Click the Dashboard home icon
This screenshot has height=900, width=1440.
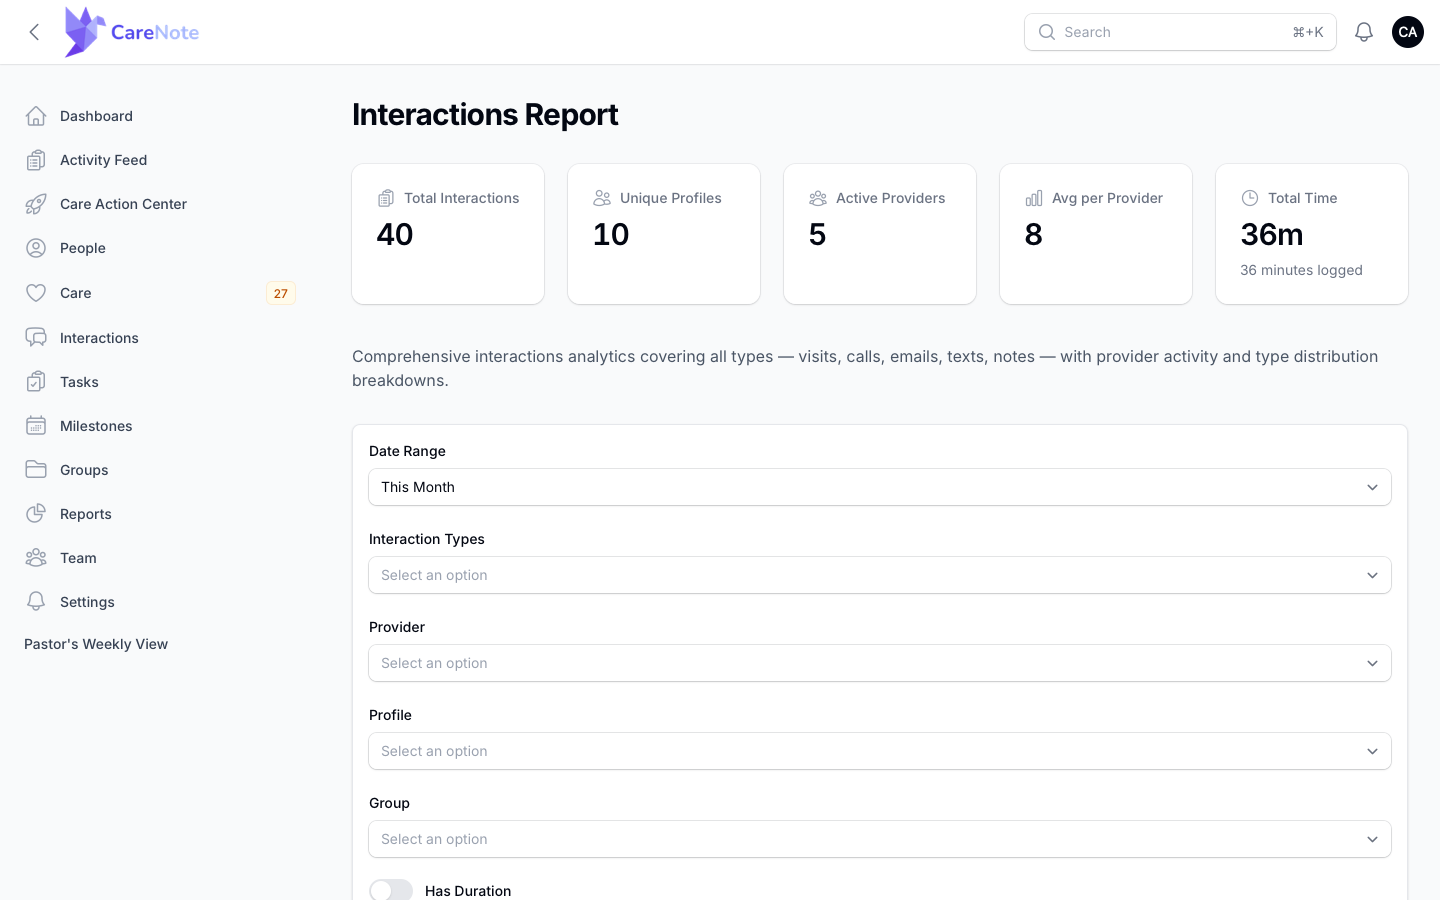pos(36,116)
